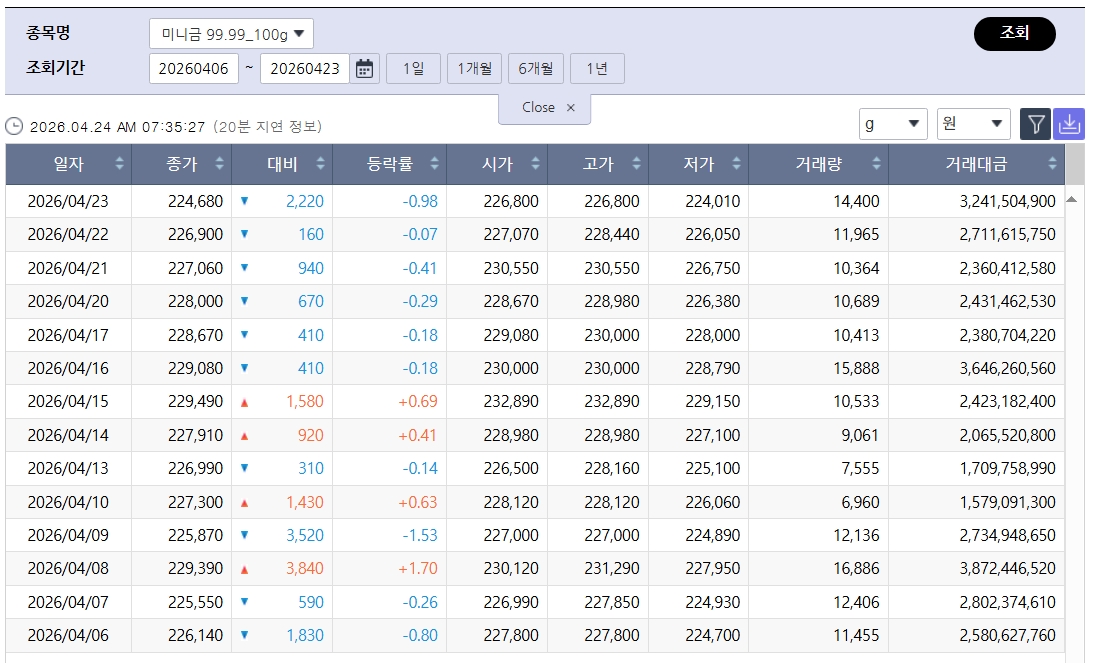1093x663 pixels.
Task: Click the 등락률 column header
Action: (390, 164)
